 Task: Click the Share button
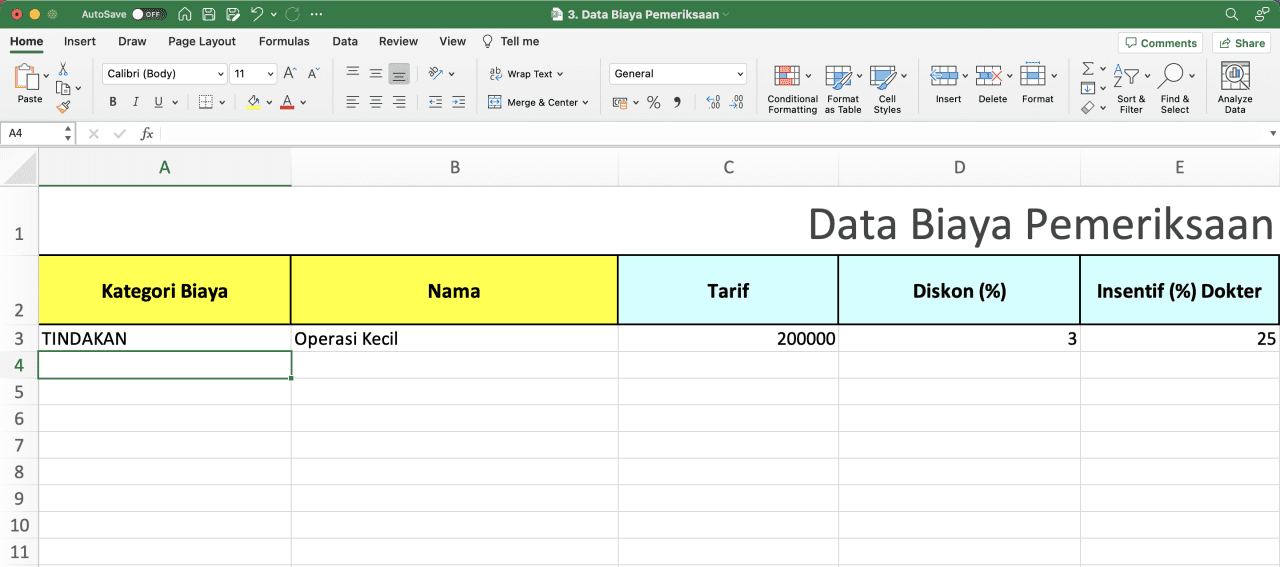coord(1241,43)
